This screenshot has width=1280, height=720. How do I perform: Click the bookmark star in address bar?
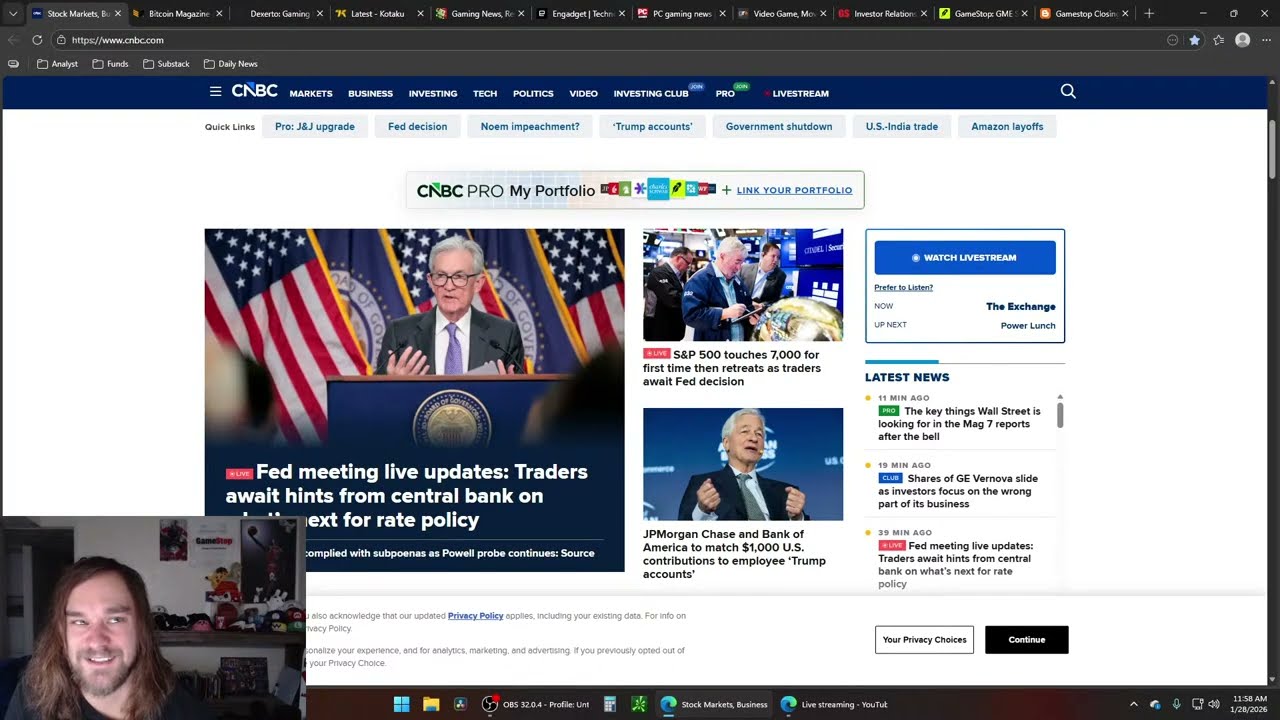[1194, 40]
